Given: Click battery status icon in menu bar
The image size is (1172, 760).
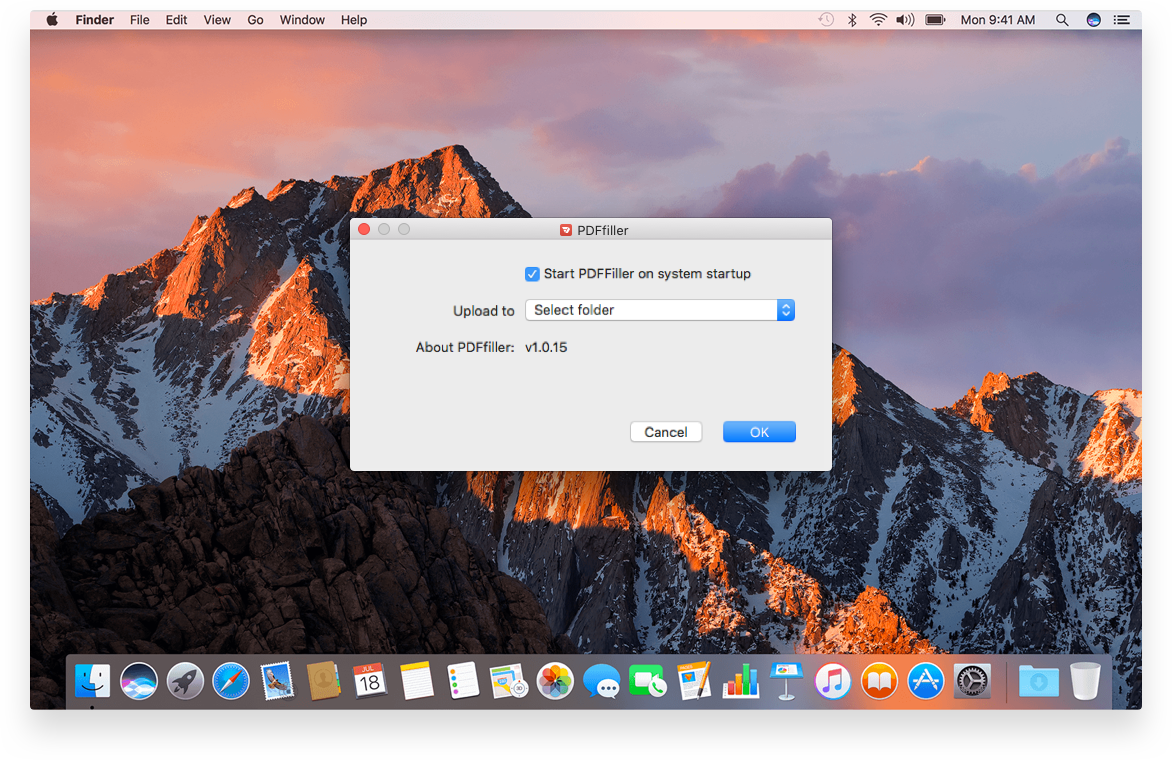Looking at the screenshot, I should point(936,20).
